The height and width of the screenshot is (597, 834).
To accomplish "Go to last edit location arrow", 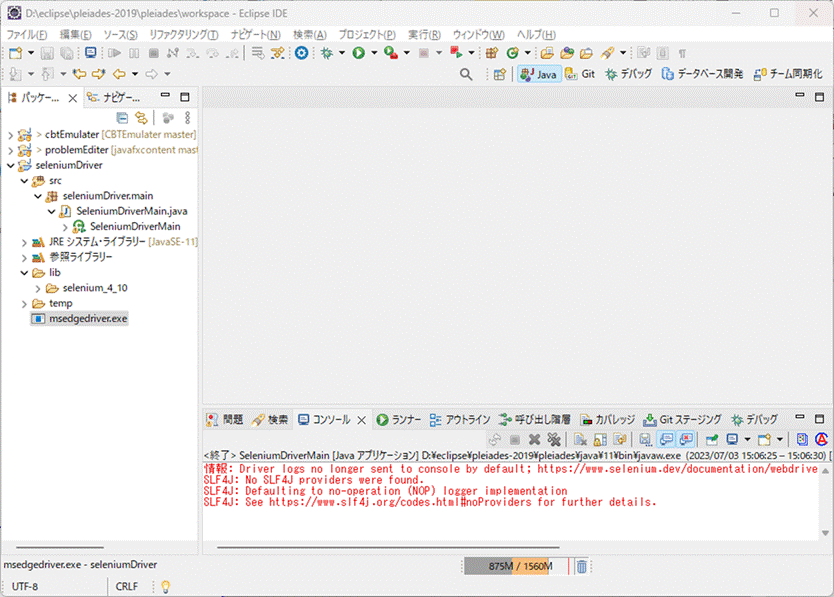I will [x=80, y=74].
